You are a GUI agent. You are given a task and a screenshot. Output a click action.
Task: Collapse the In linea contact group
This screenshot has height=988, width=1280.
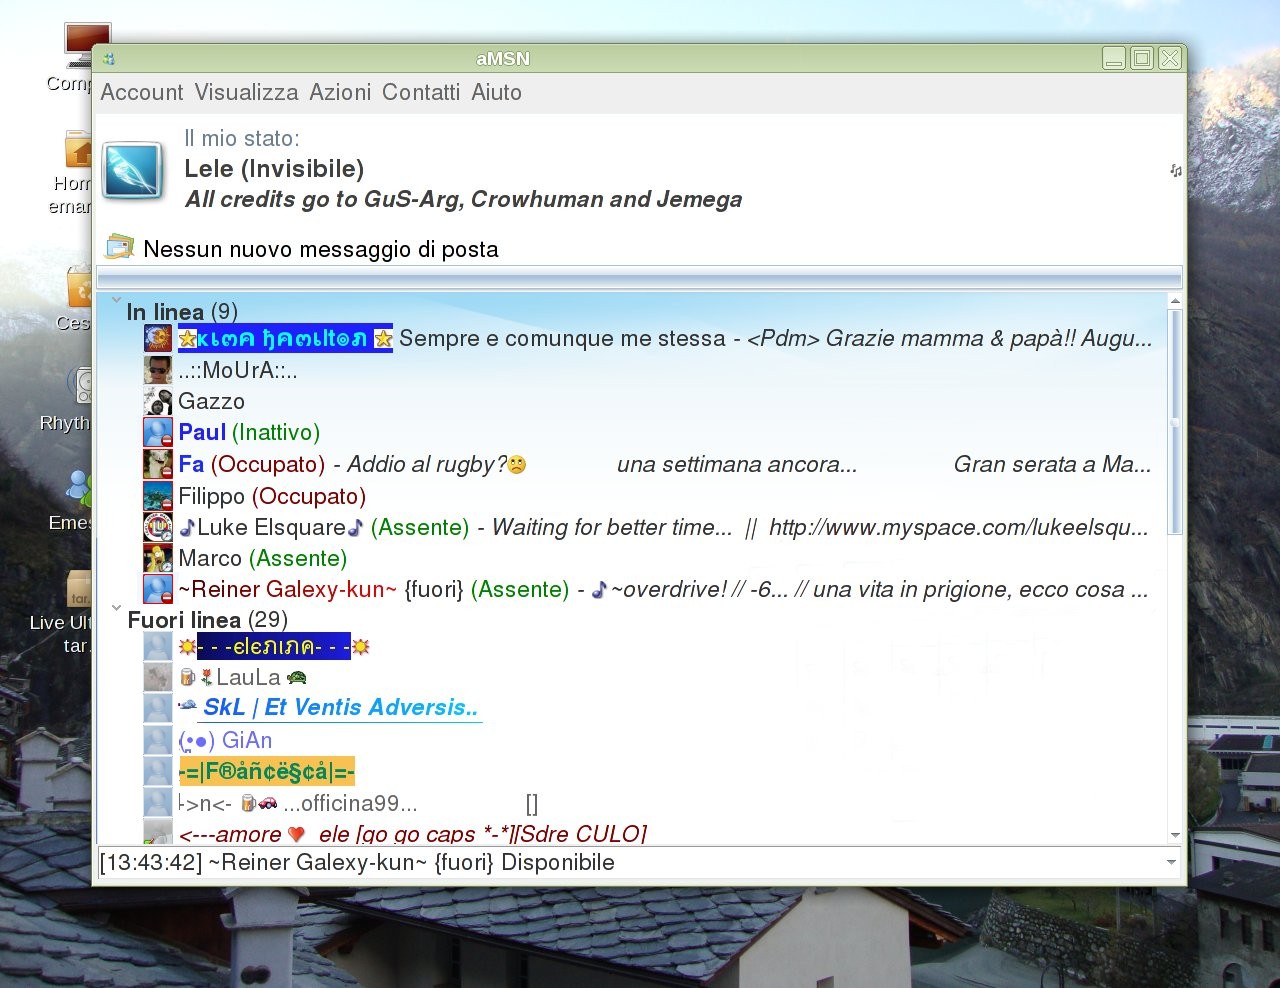click(x=116, y=299)
